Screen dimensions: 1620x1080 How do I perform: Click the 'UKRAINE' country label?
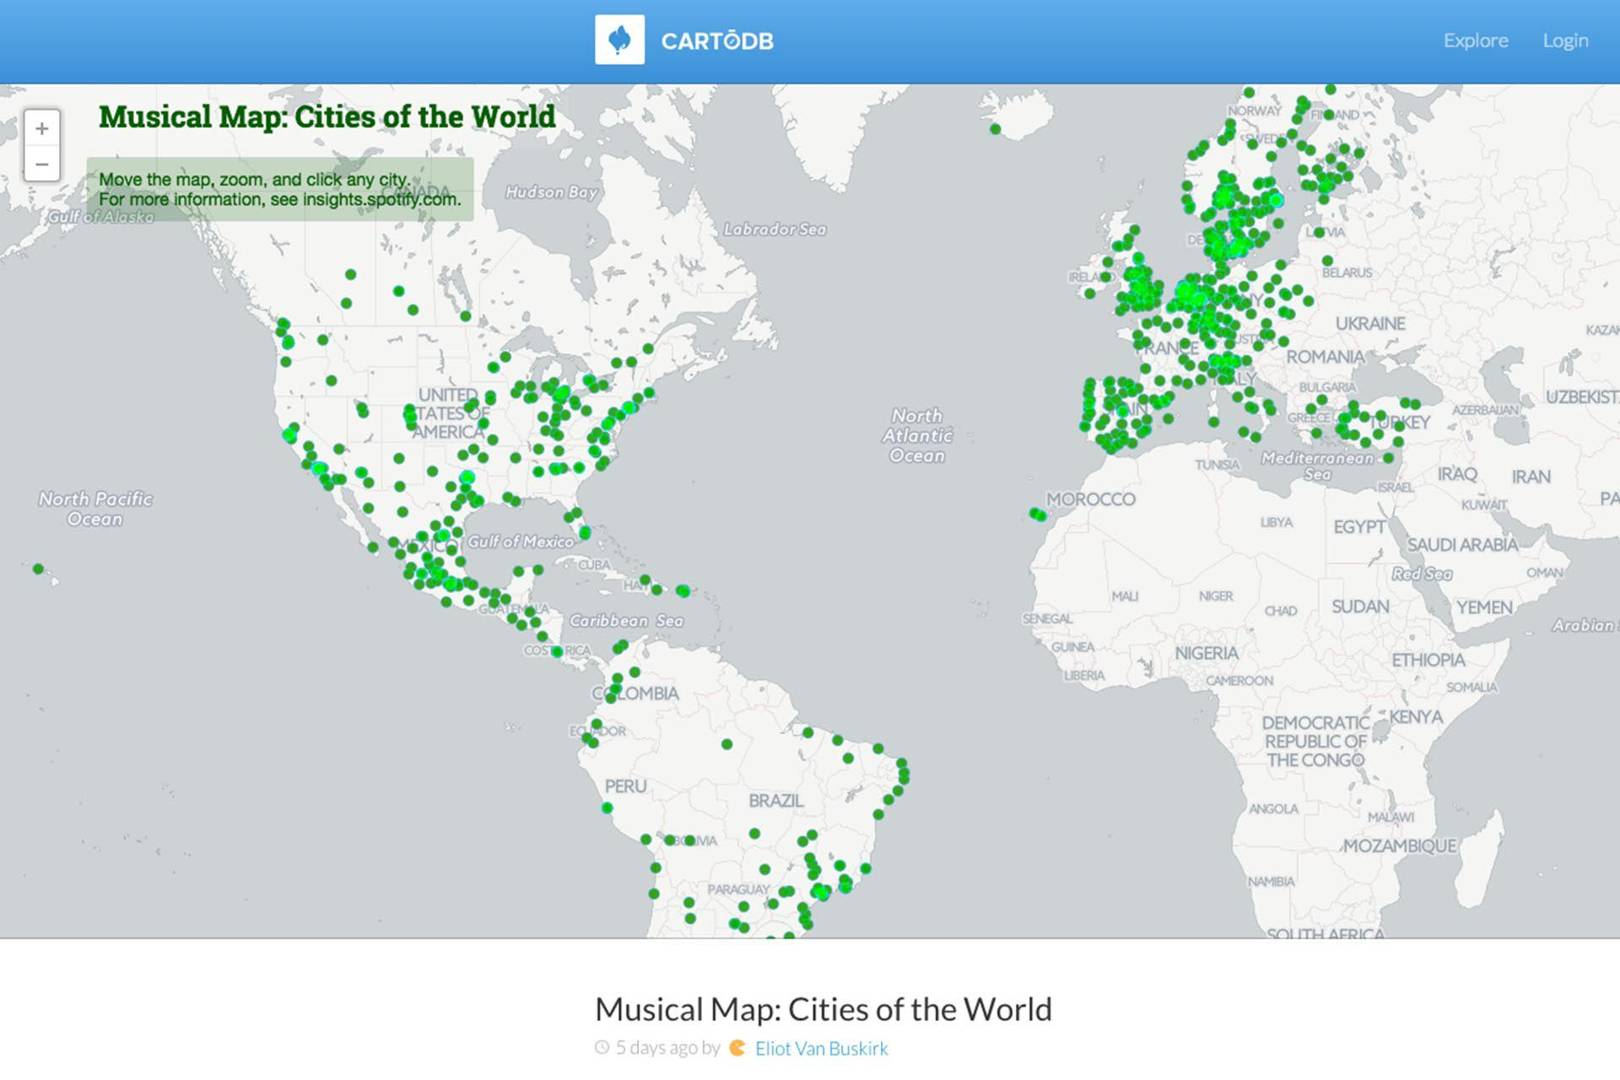point(1370,324)
